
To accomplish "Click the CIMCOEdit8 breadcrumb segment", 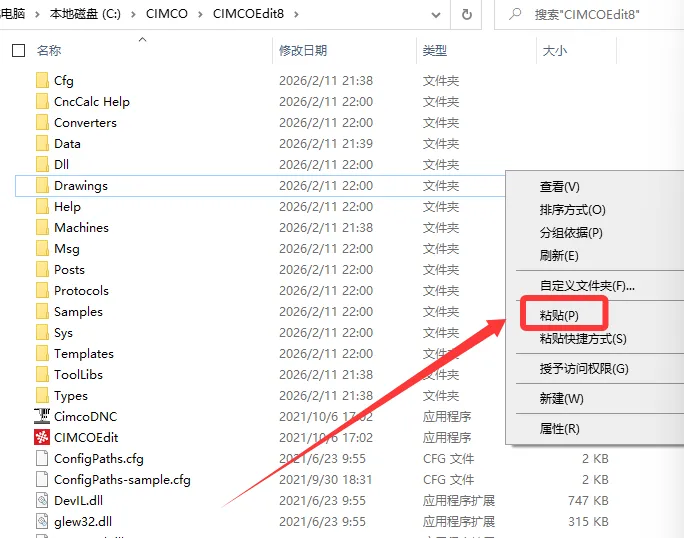I will click(248, 14).
